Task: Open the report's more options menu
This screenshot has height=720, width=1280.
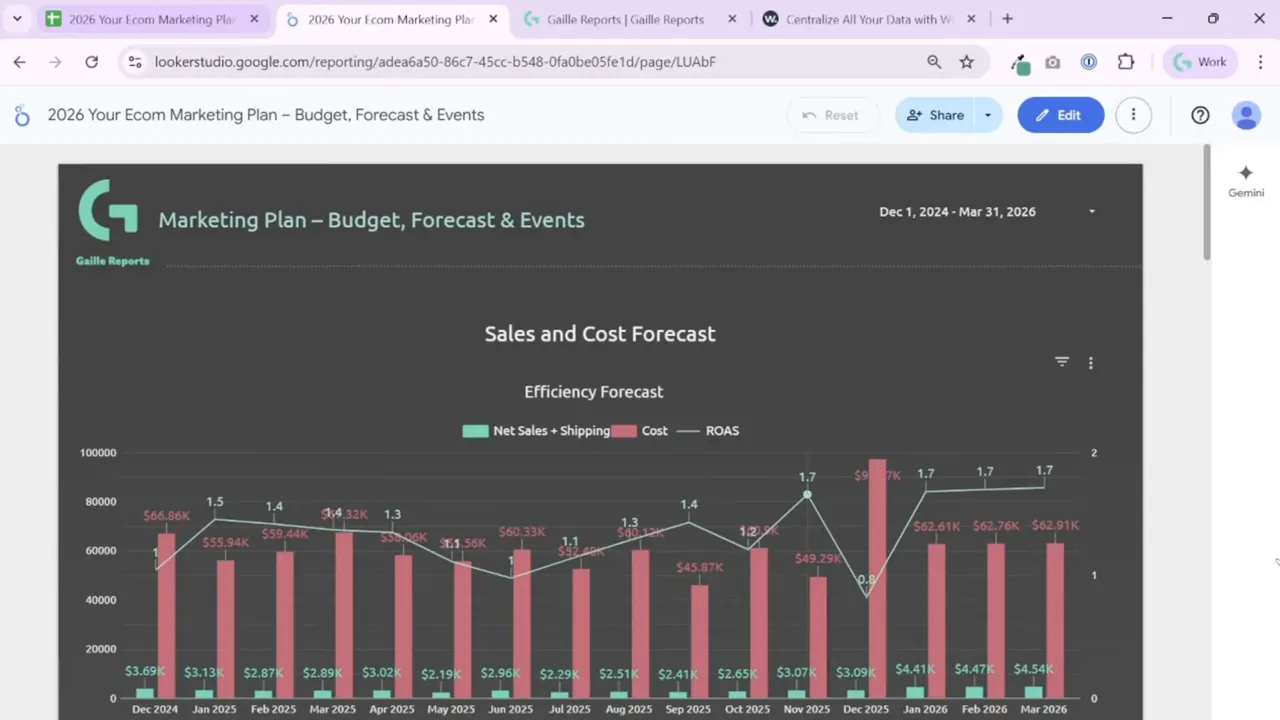Action: click(x=1133, y=115)
